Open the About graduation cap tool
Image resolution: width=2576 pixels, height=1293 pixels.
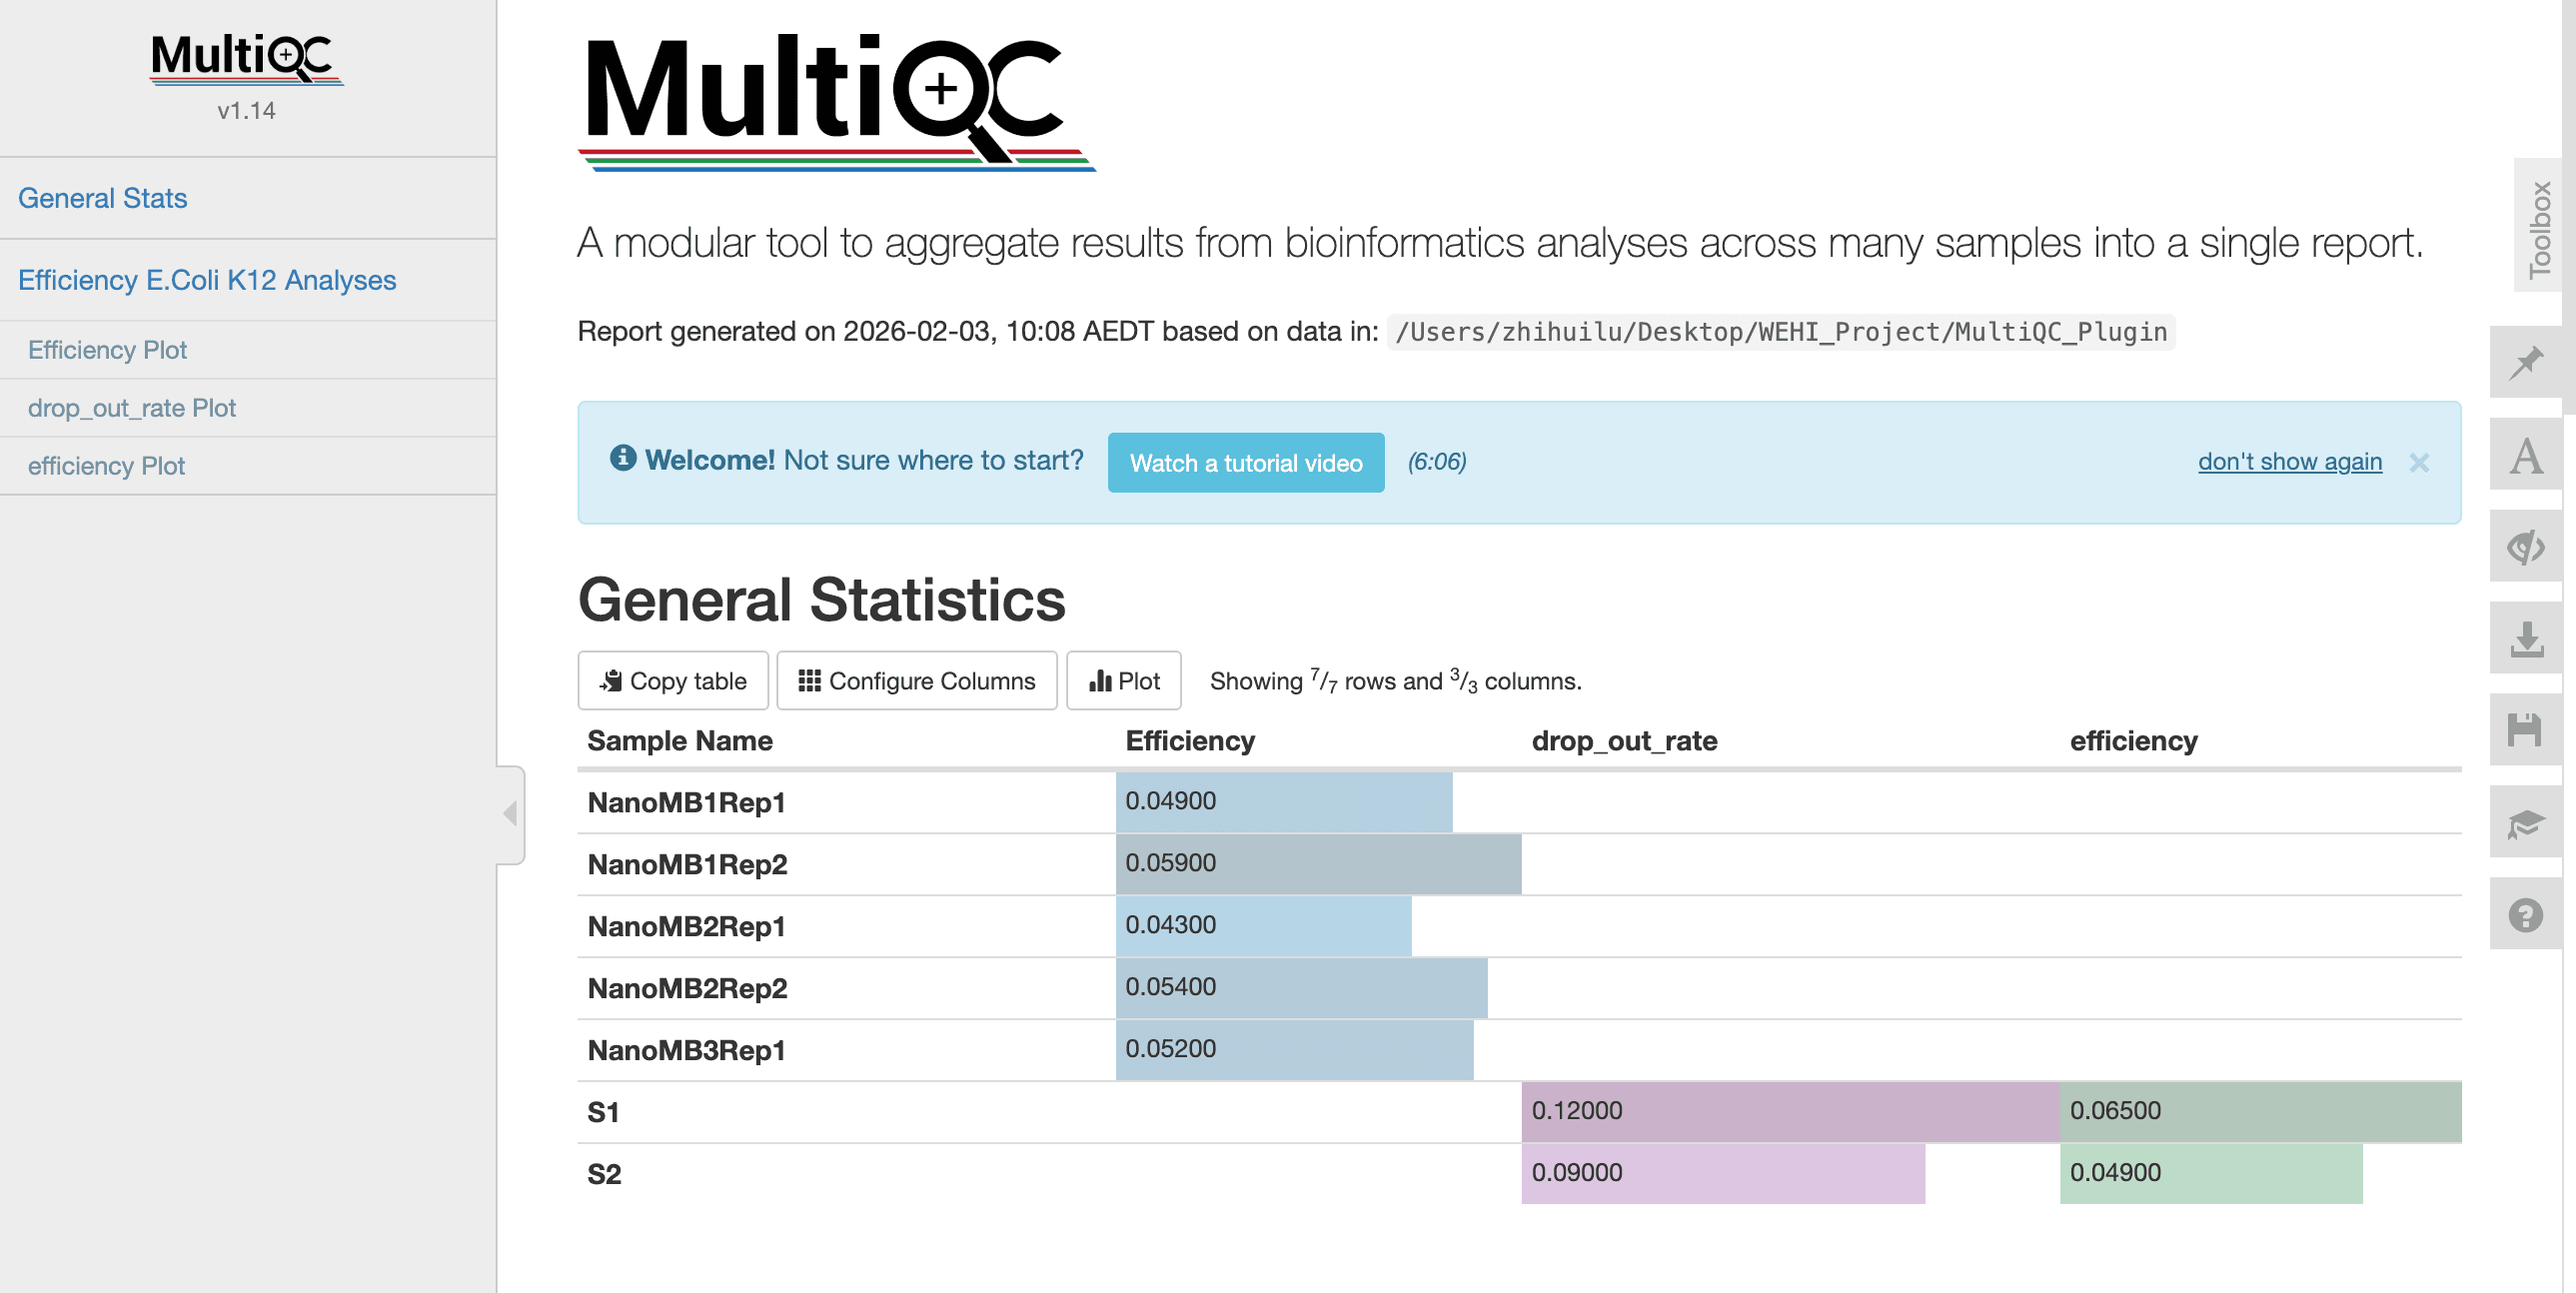pos(2526,822)
